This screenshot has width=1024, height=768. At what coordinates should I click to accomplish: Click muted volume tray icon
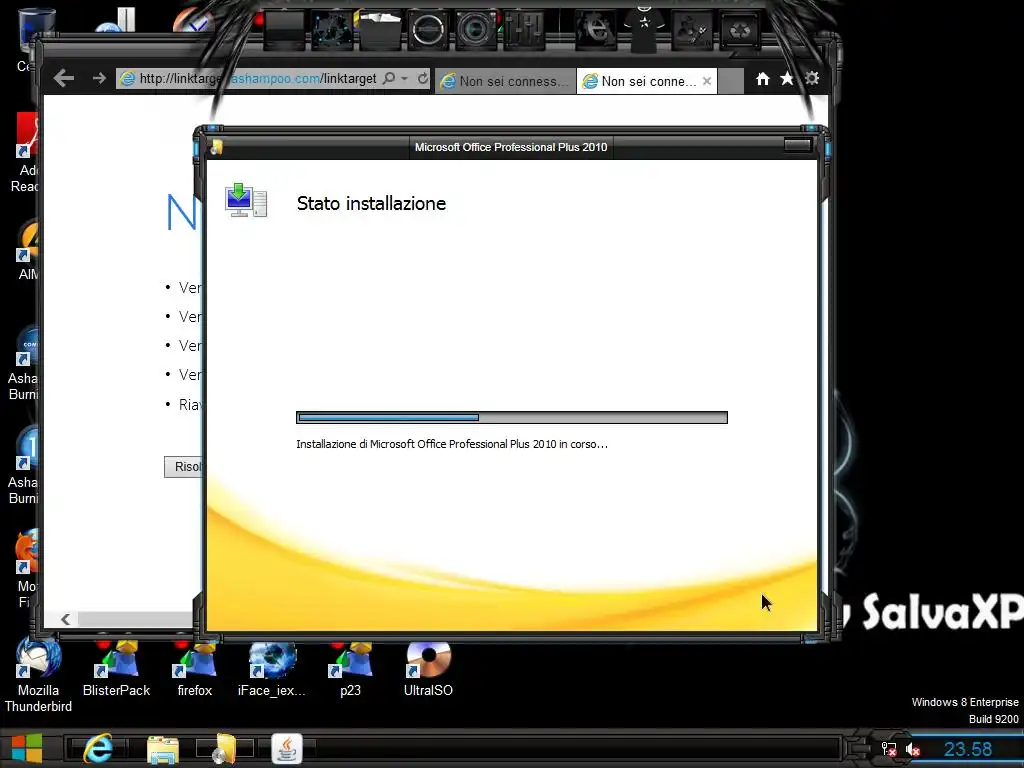point(913,749)
